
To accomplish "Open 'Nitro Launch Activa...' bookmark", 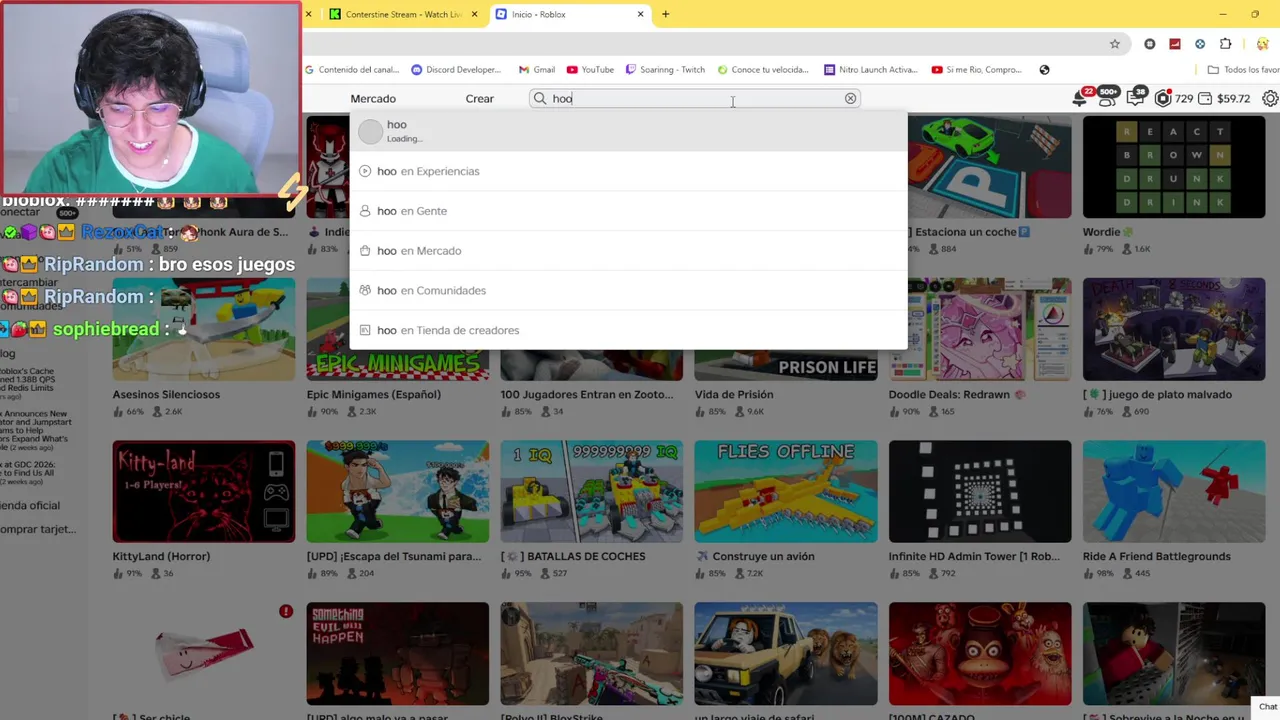I will (871, 70).
